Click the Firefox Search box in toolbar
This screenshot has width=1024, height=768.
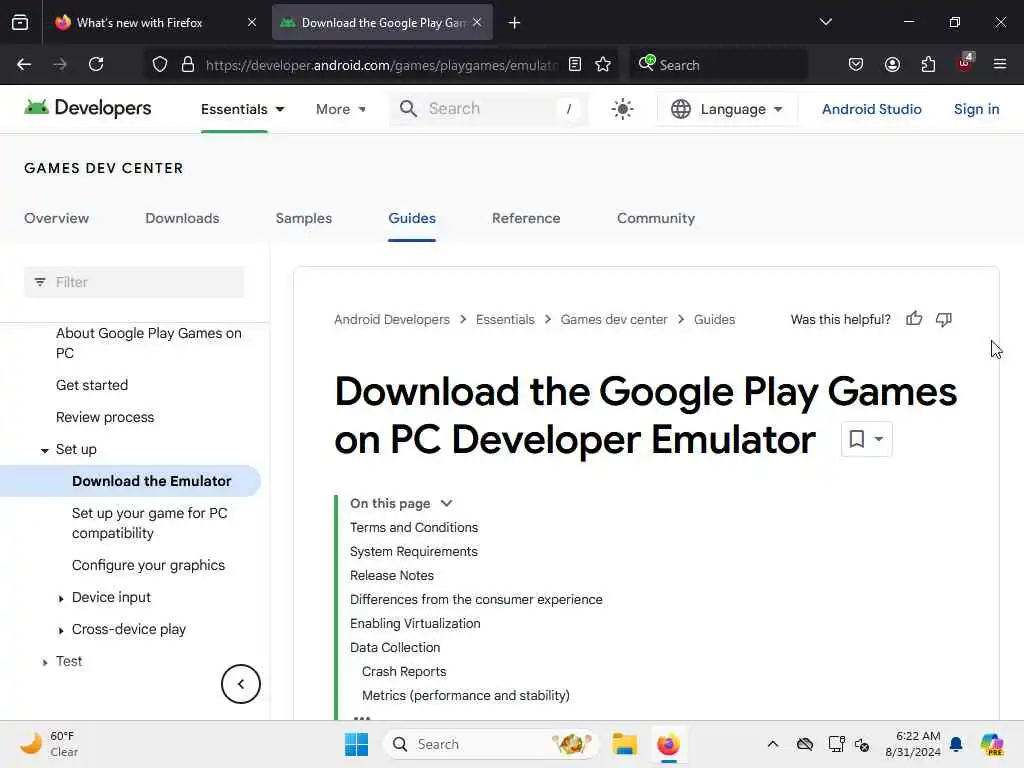[x=718, y=65]
